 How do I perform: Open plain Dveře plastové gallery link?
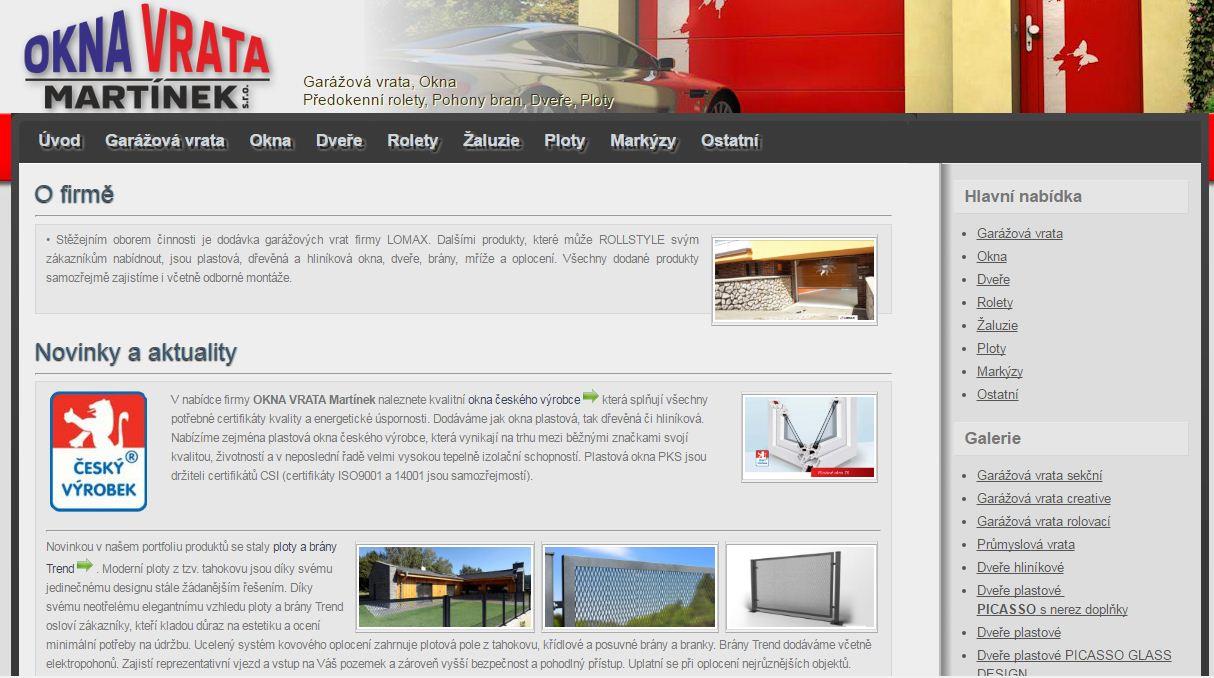pos(1019,633)
